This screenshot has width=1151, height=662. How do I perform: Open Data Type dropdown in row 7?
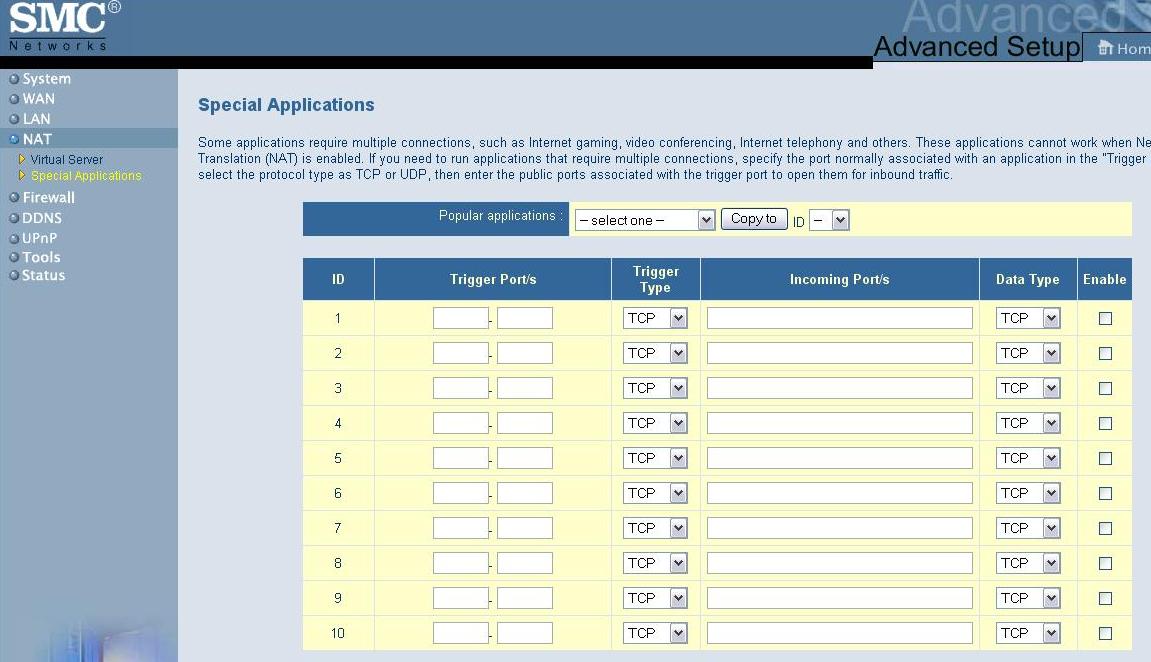coord(1028,528)
